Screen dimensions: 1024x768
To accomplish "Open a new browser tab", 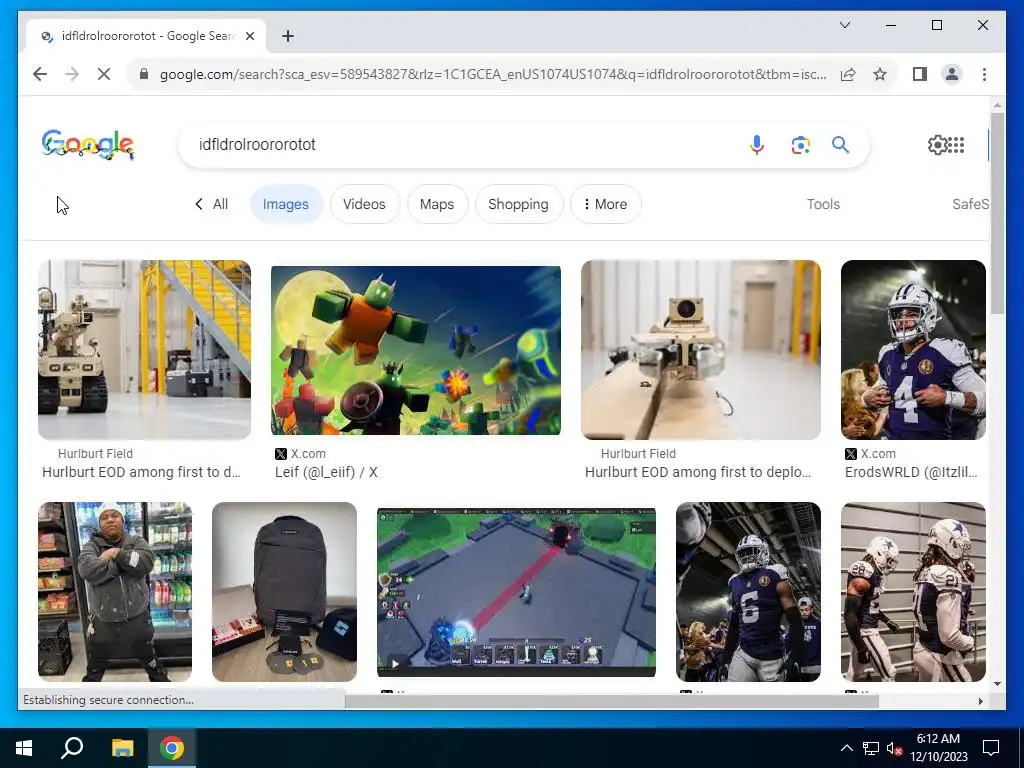I will (x=288, y=36).
